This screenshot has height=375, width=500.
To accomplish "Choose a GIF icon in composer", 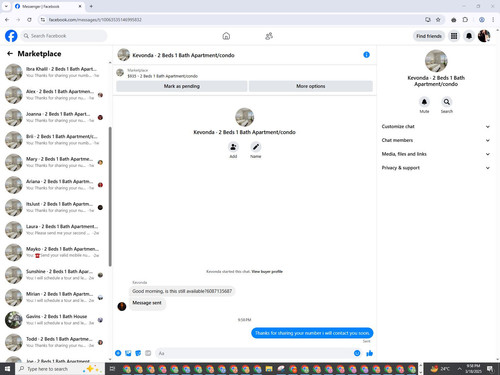I will (148, 353).
